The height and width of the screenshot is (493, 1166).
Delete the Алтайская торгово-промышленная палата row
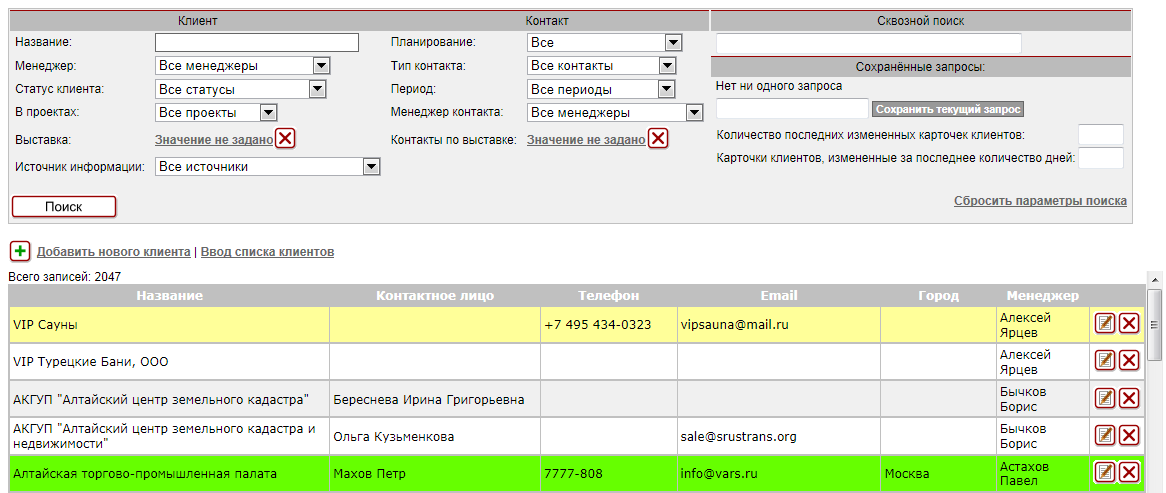[1129, 473]
